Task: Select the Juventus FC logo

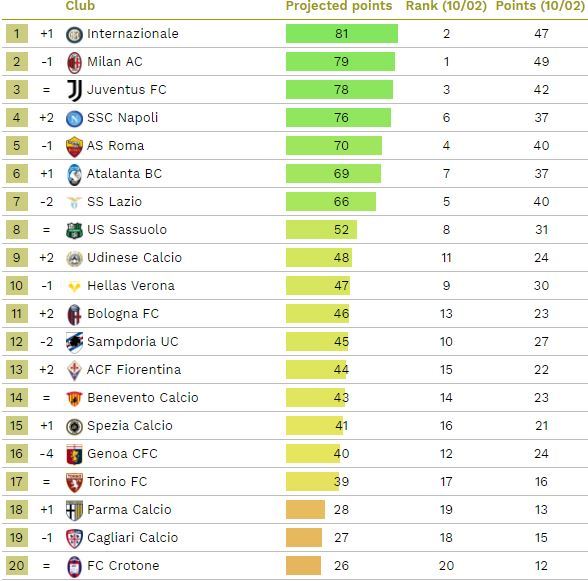Action: click(74, 90)
